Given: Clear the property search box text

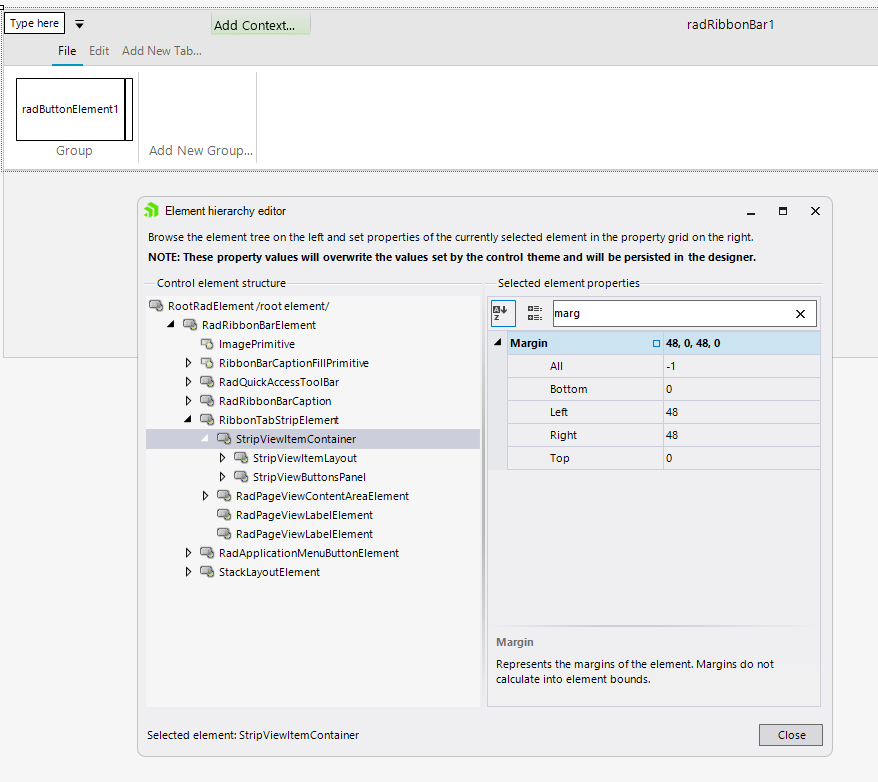Looking at the screenshot, I should tap(800, 314).
